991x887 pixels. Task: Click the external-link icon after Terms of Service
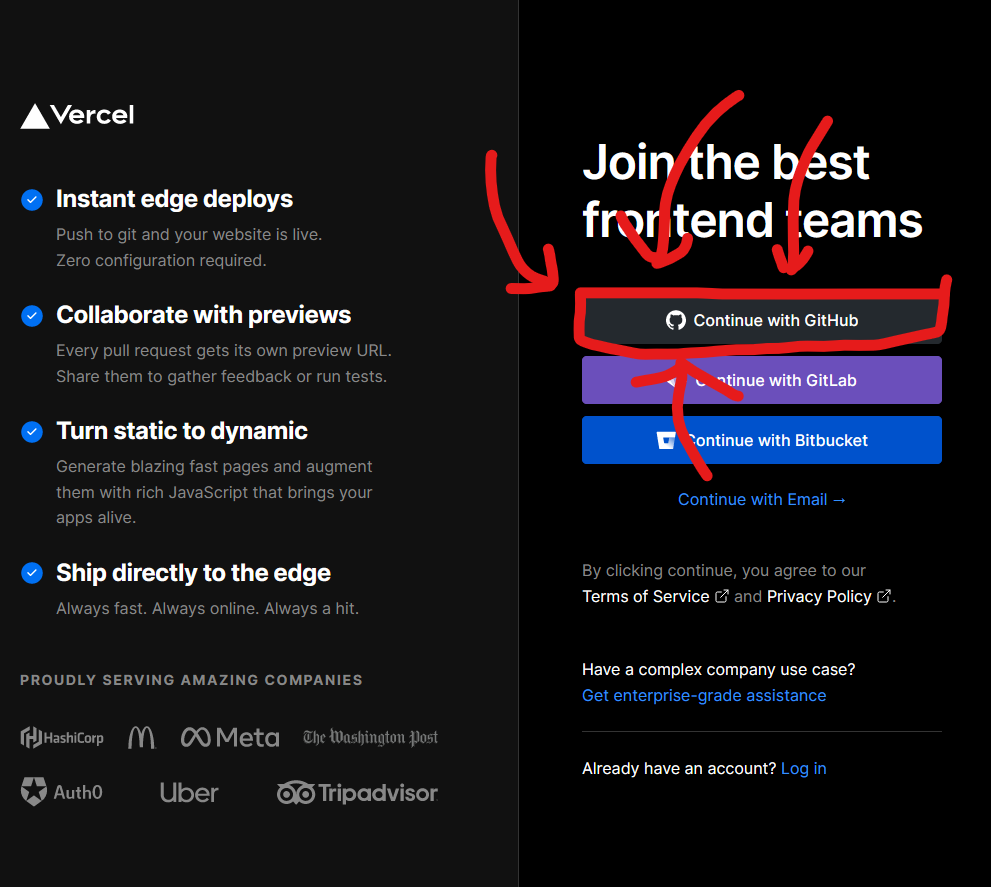(x=721, y=596)
